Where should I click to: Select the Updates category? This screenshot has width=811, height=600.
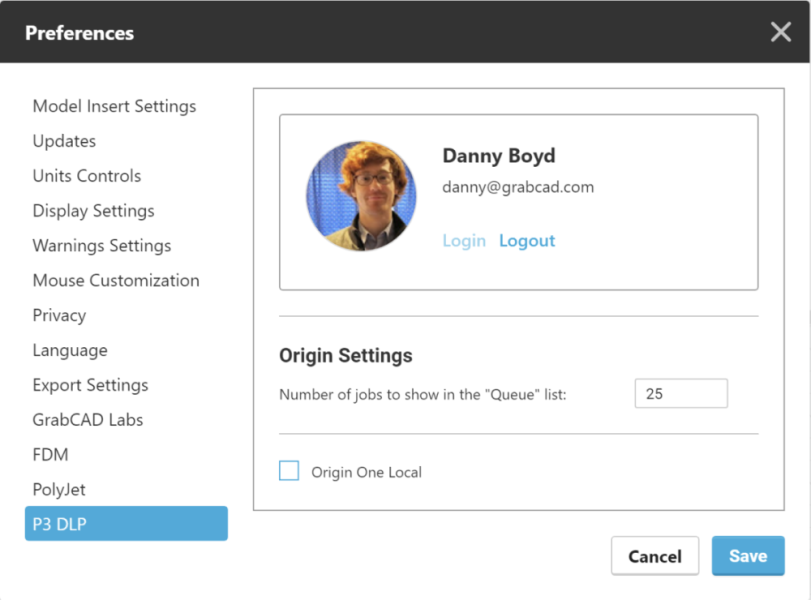coord(64,141)
